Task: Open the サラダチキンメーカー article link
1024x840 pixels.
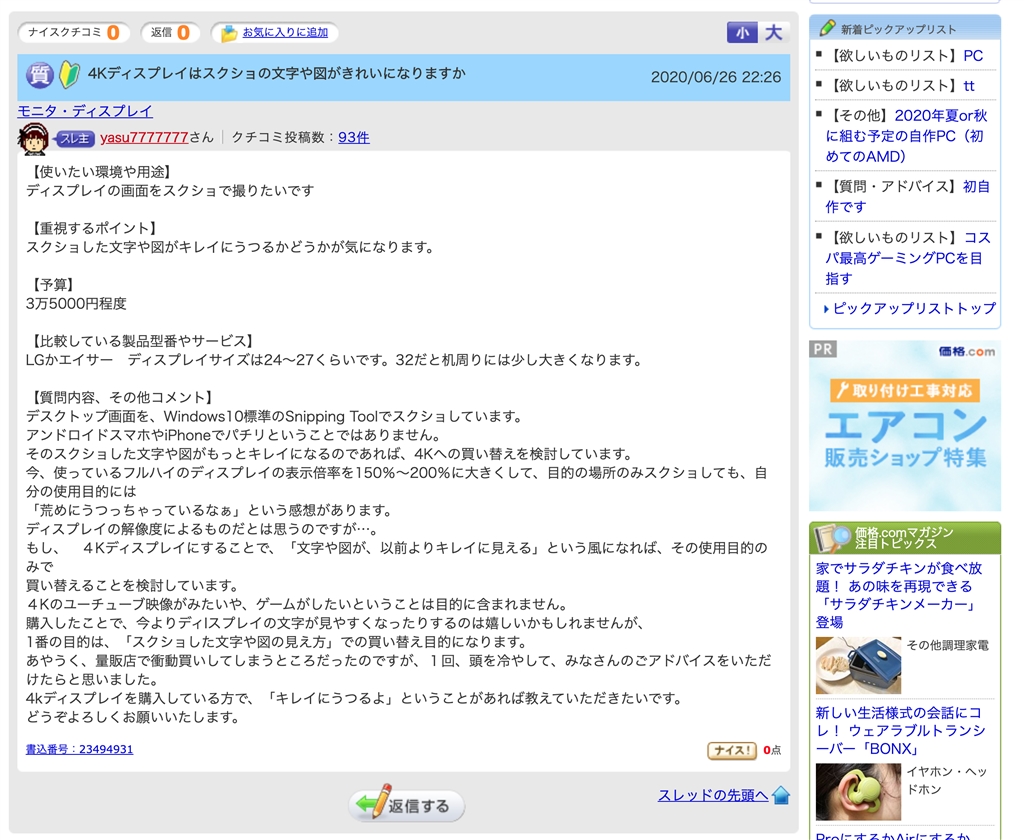Action: (x=899, y=595)
